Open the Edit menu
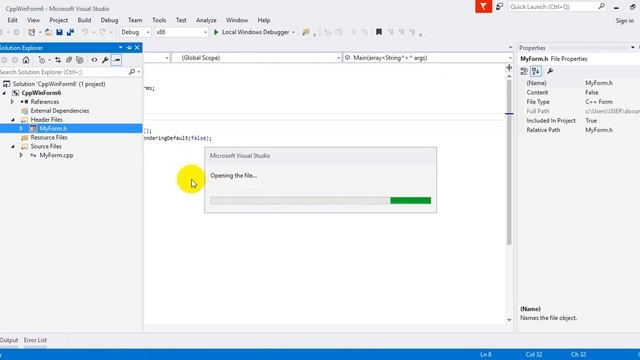Viewport: 640px width, 360px height. coord(12,20)
